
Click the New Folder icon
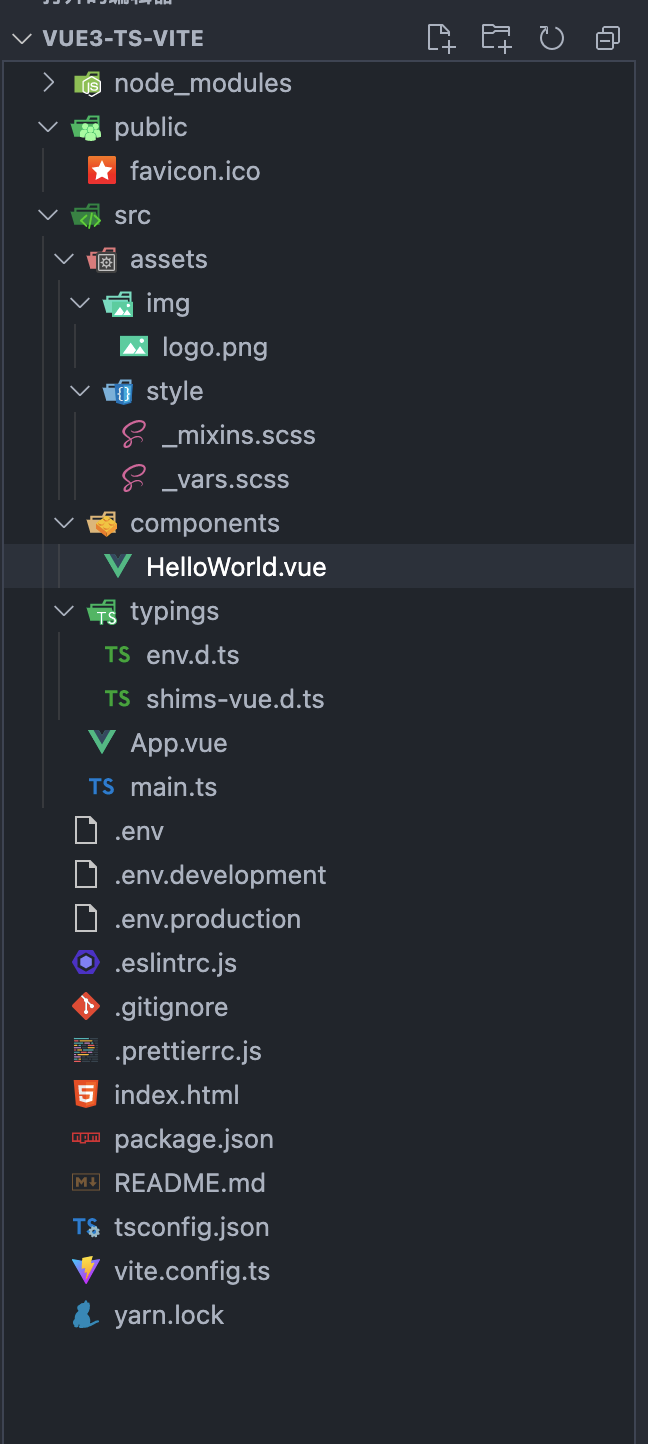[496, 38]
